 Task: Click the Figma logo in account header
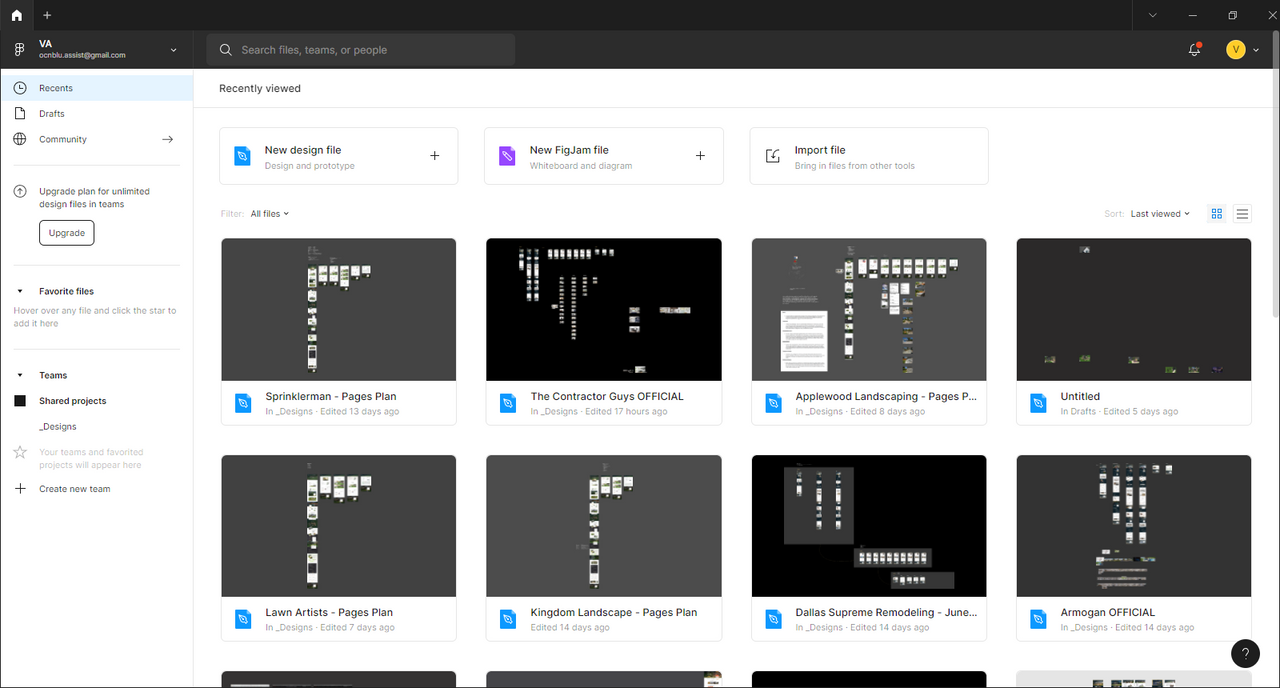pyautogui.click(x=19, y=49)
